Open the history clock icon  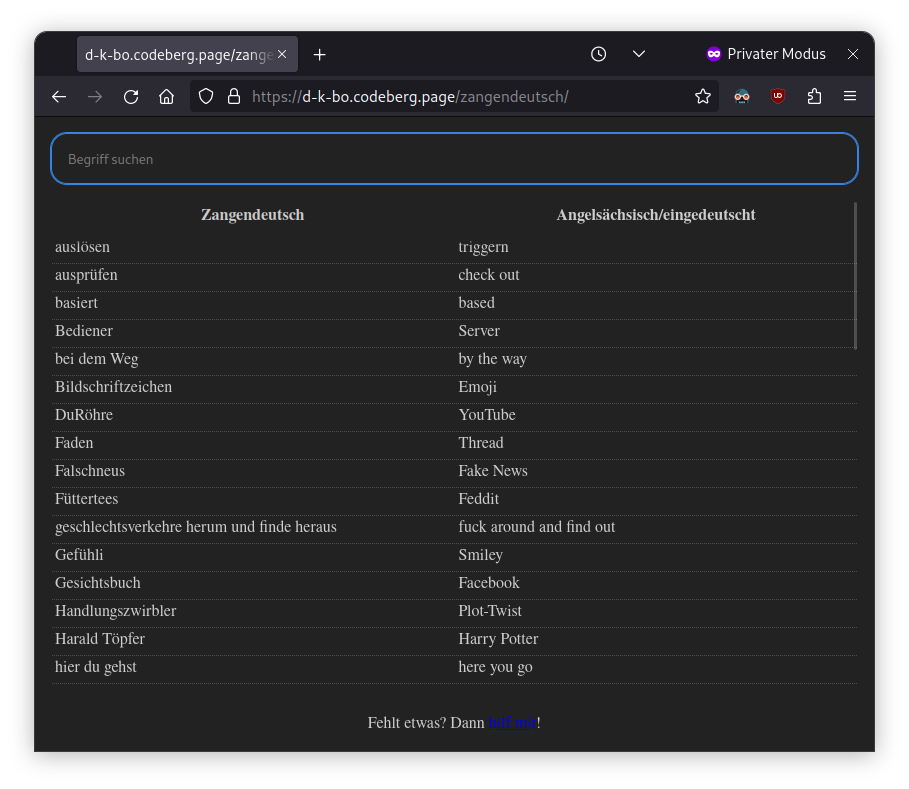click(598, 54)
